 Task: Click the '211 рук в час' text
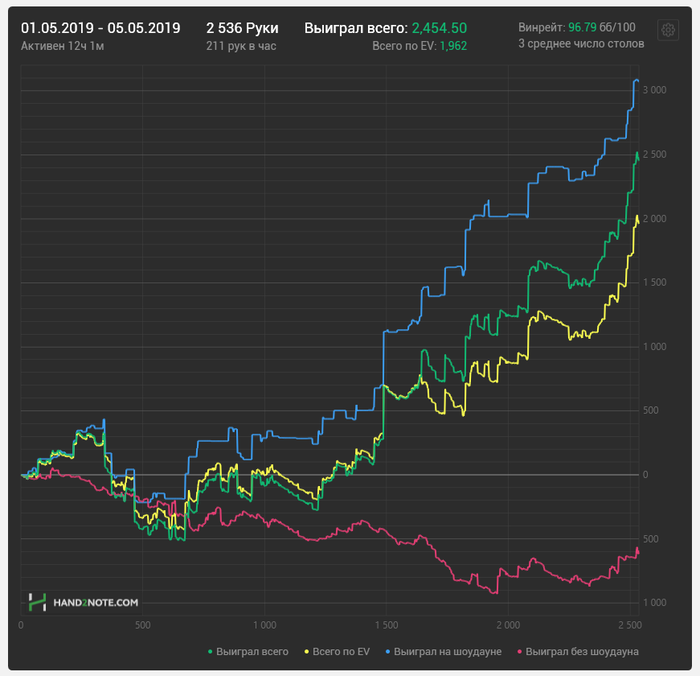click(x=241, y=46)
